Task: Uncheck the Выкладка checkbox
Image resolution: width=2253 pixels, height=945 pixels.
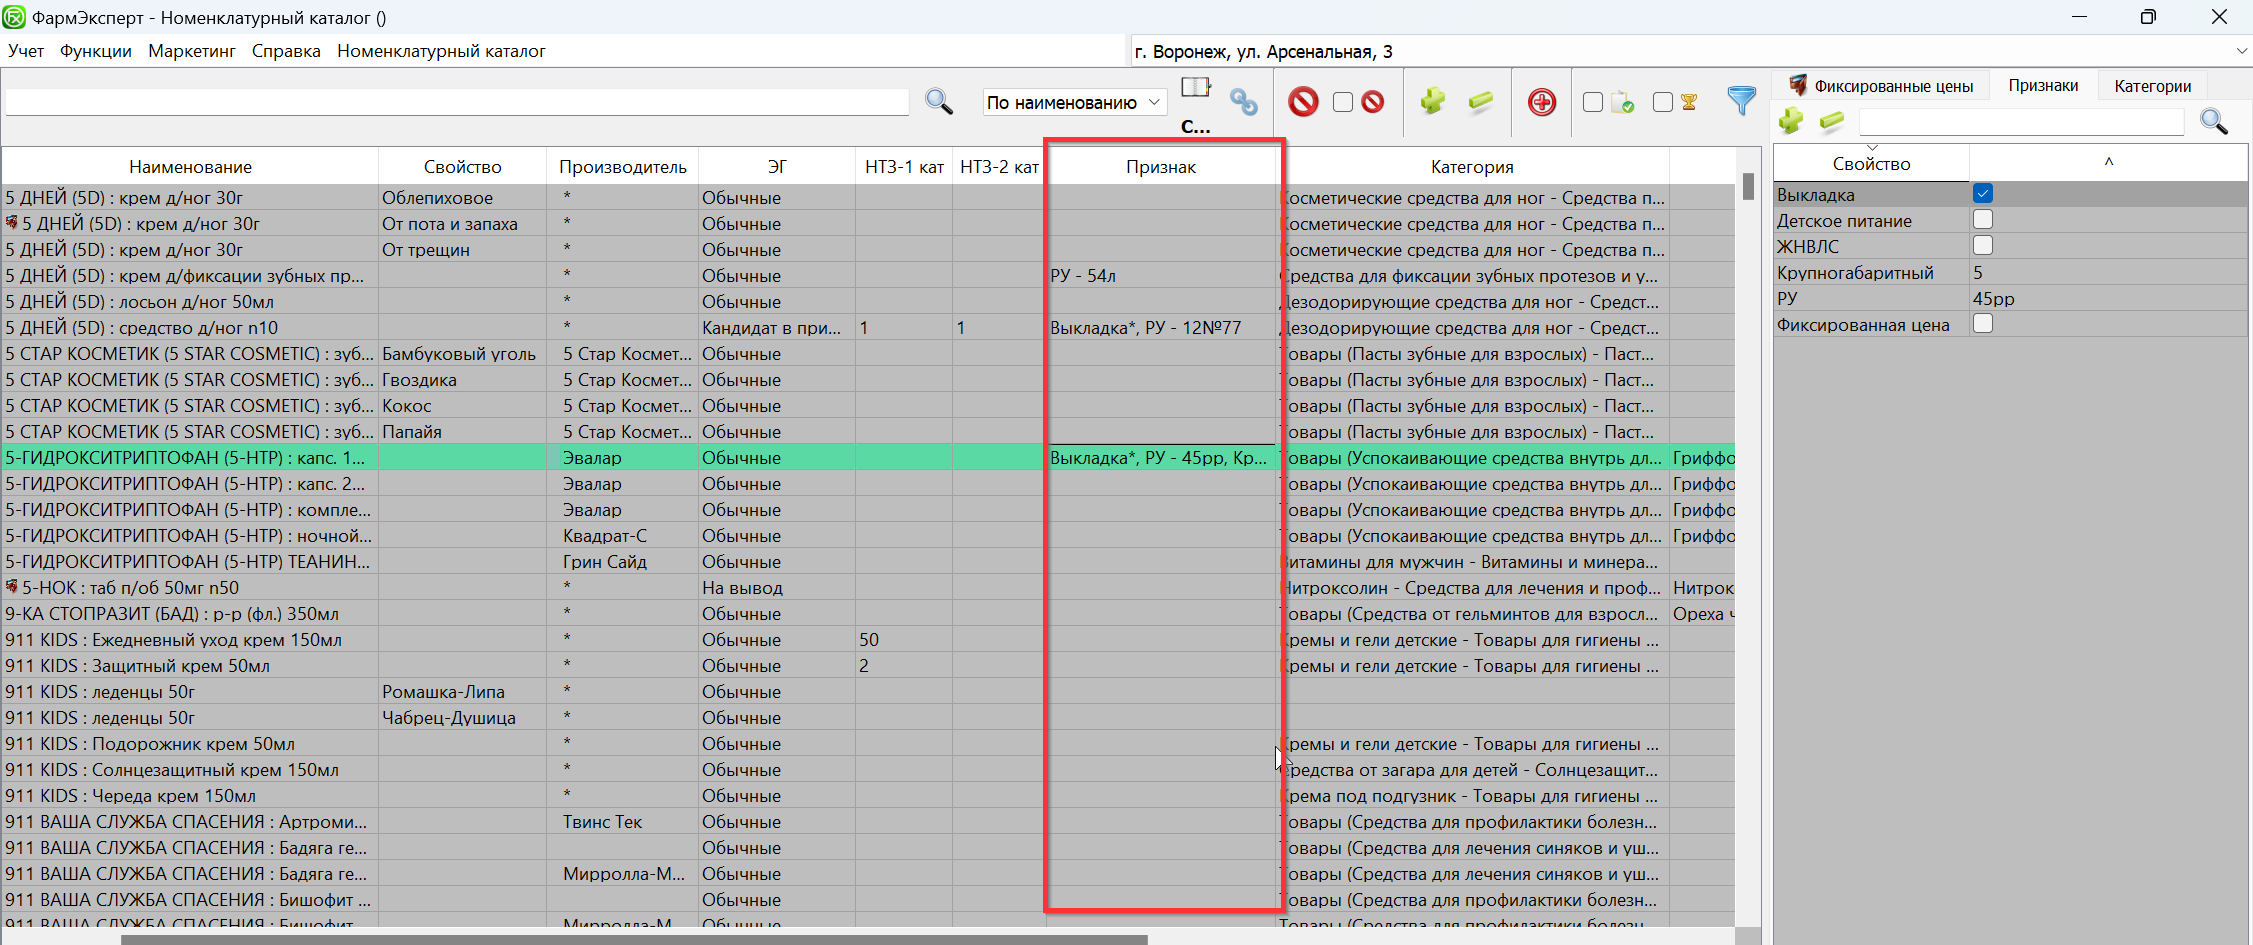Action: click(1983, 194)
